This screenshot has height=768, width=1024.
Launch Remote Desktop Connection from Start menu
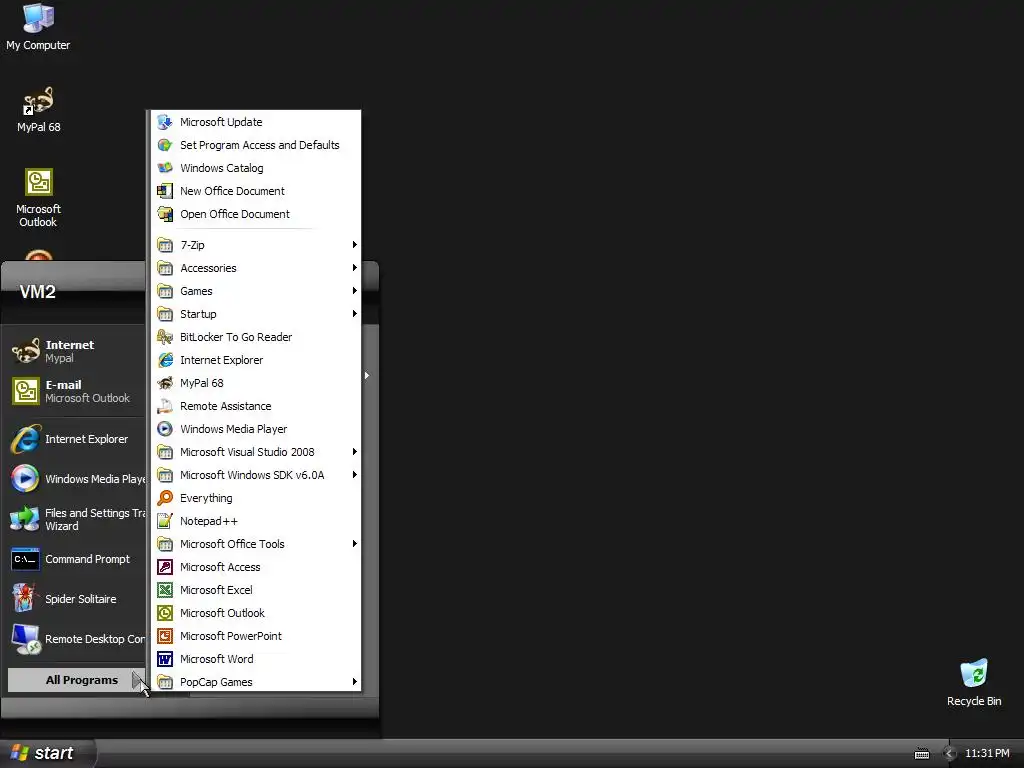(76, 639)
